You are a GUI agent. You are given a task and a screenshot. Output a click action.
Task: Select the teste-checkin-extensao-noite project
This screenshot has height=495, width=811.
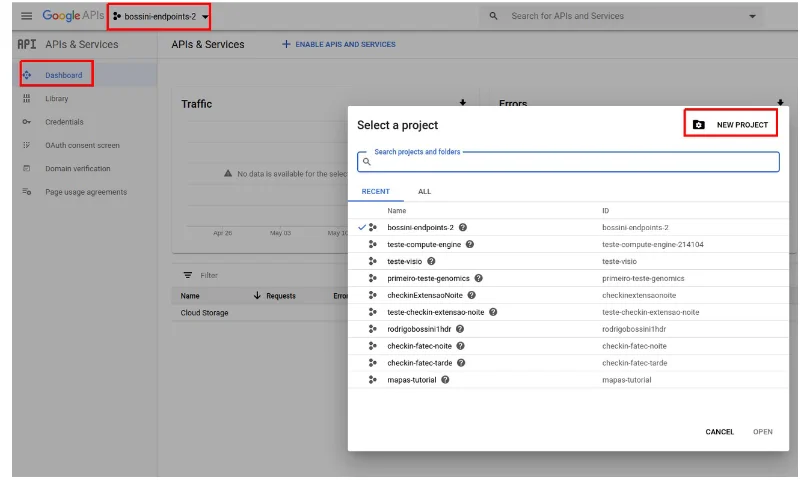click(568, 312)
